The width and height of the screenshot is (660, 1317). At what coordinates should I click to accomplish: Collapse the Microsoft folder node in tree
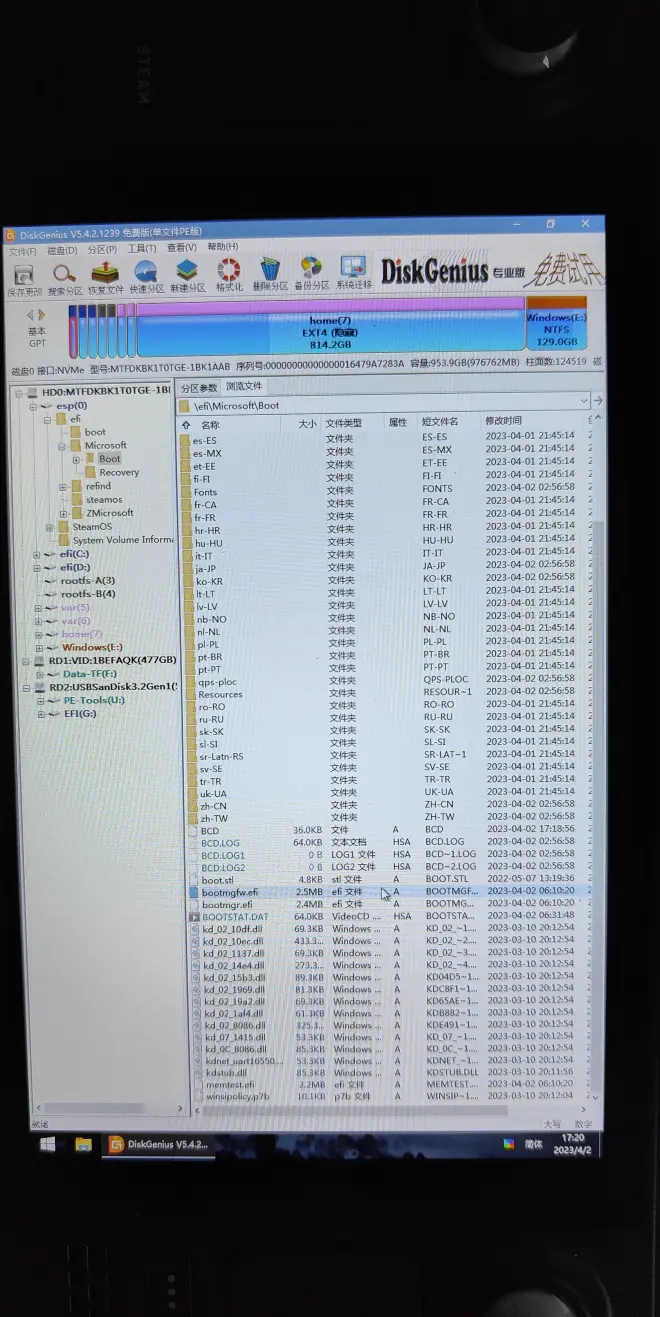62,446
